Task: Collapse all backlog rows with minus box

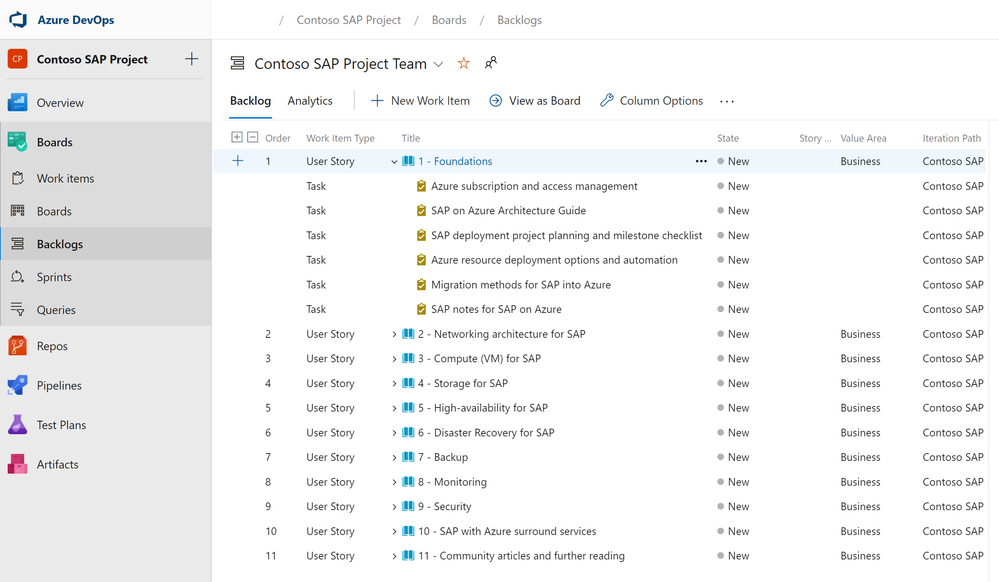Action: 253,138
